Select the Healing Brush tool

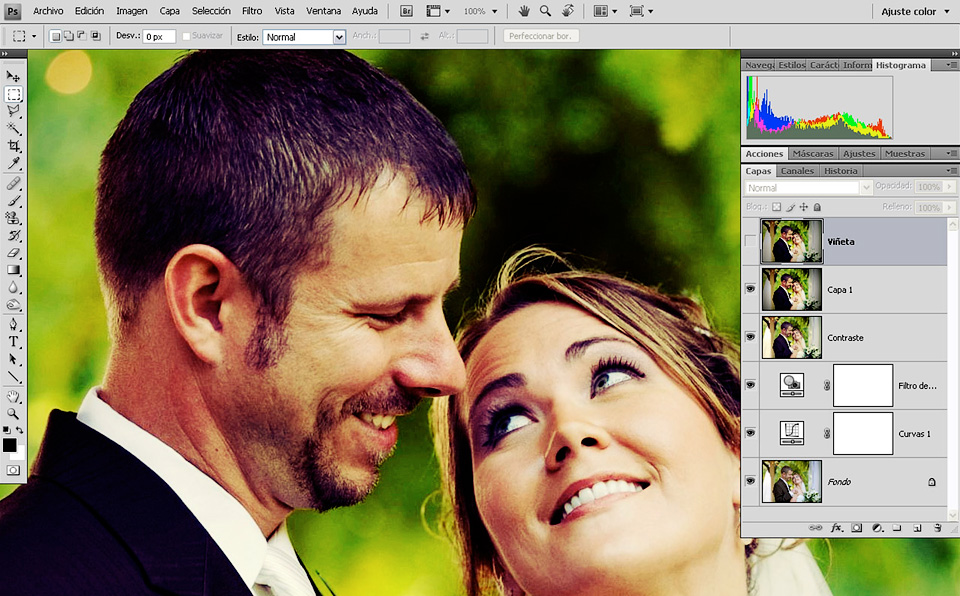click(x=13, y=183)
